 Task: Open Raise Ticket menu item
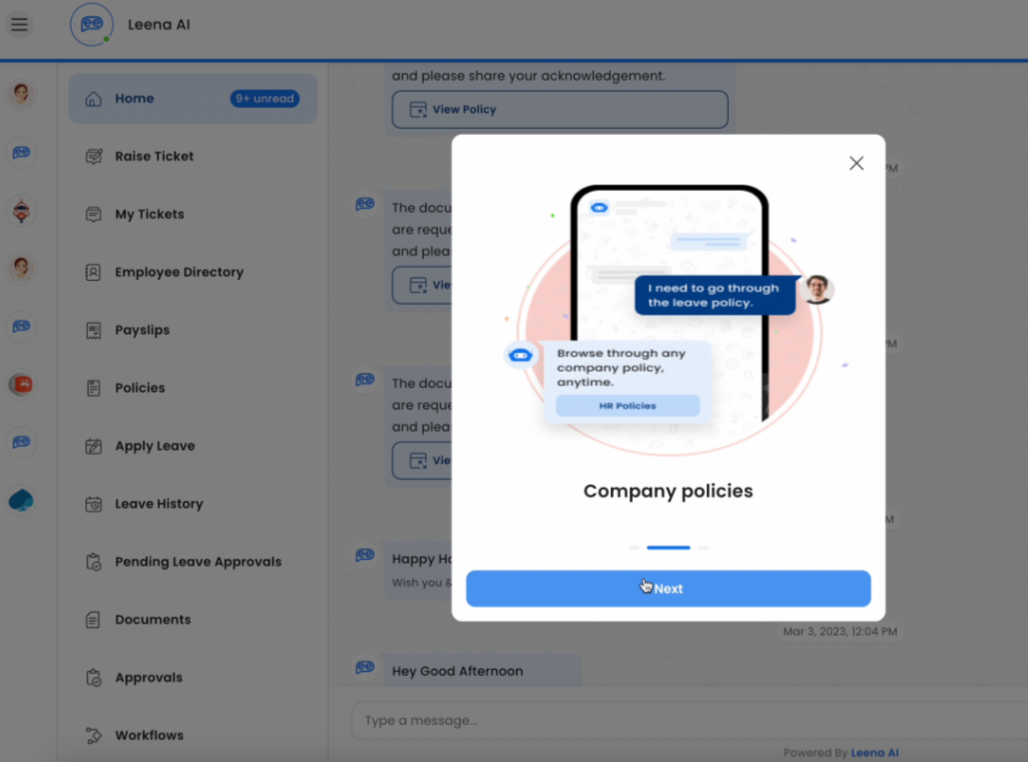pyautogui.click(x=154, y=157)
